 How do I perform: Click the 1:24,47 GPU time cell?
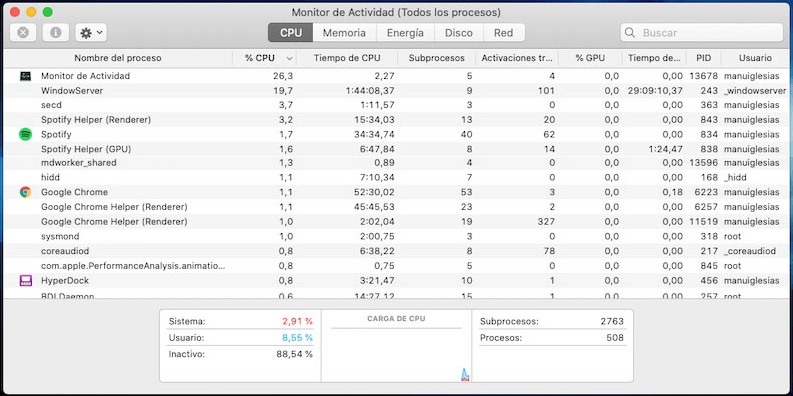coord(667,149)
